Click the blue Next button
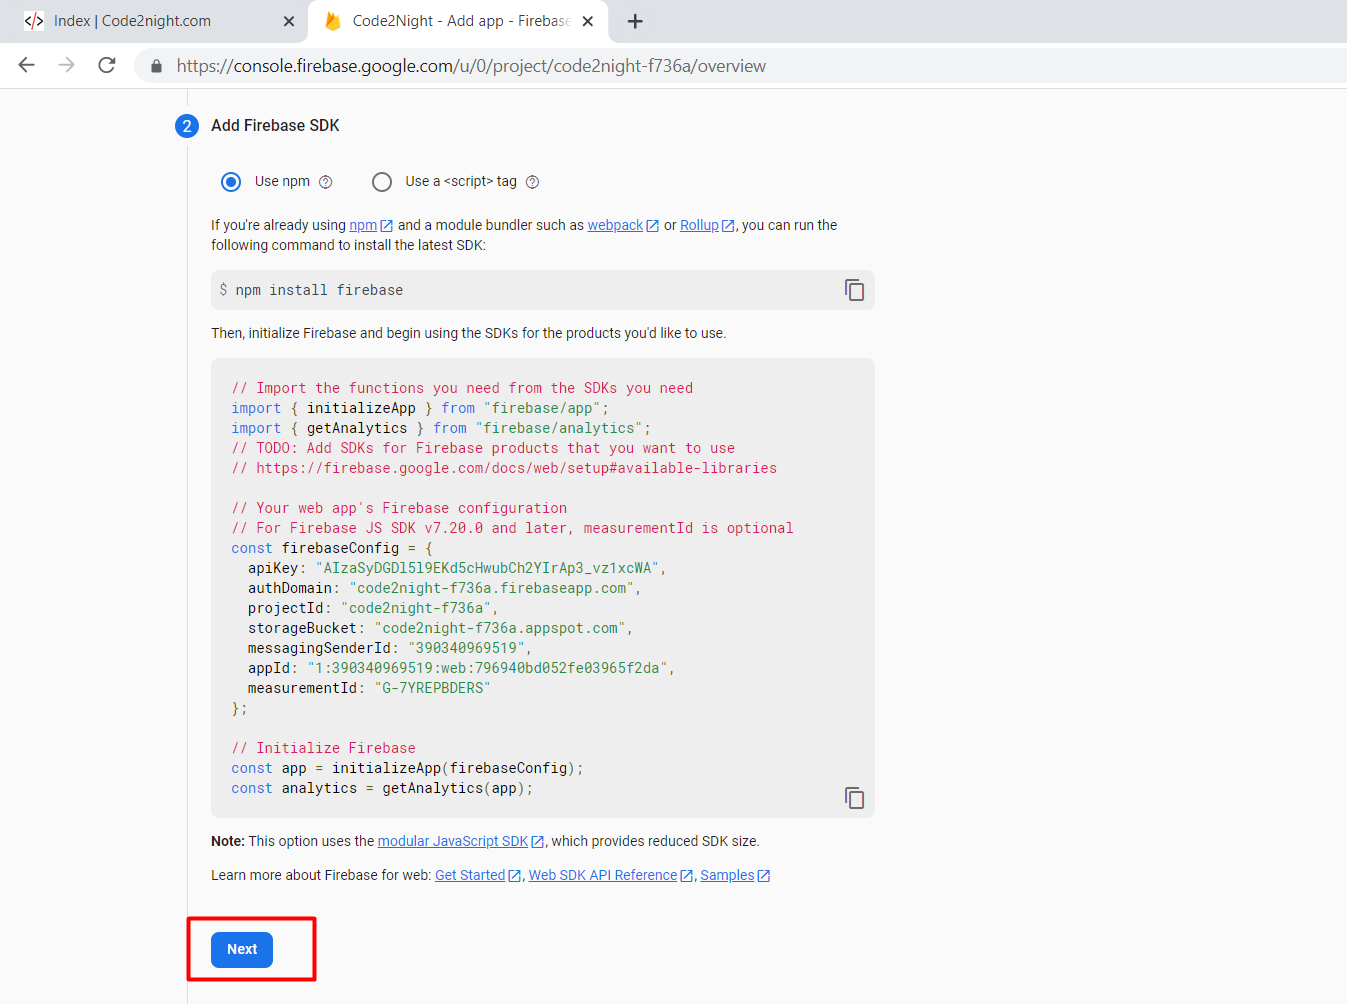The width and height of the screenshot is (1347, 1004). [x=242, y=950]
